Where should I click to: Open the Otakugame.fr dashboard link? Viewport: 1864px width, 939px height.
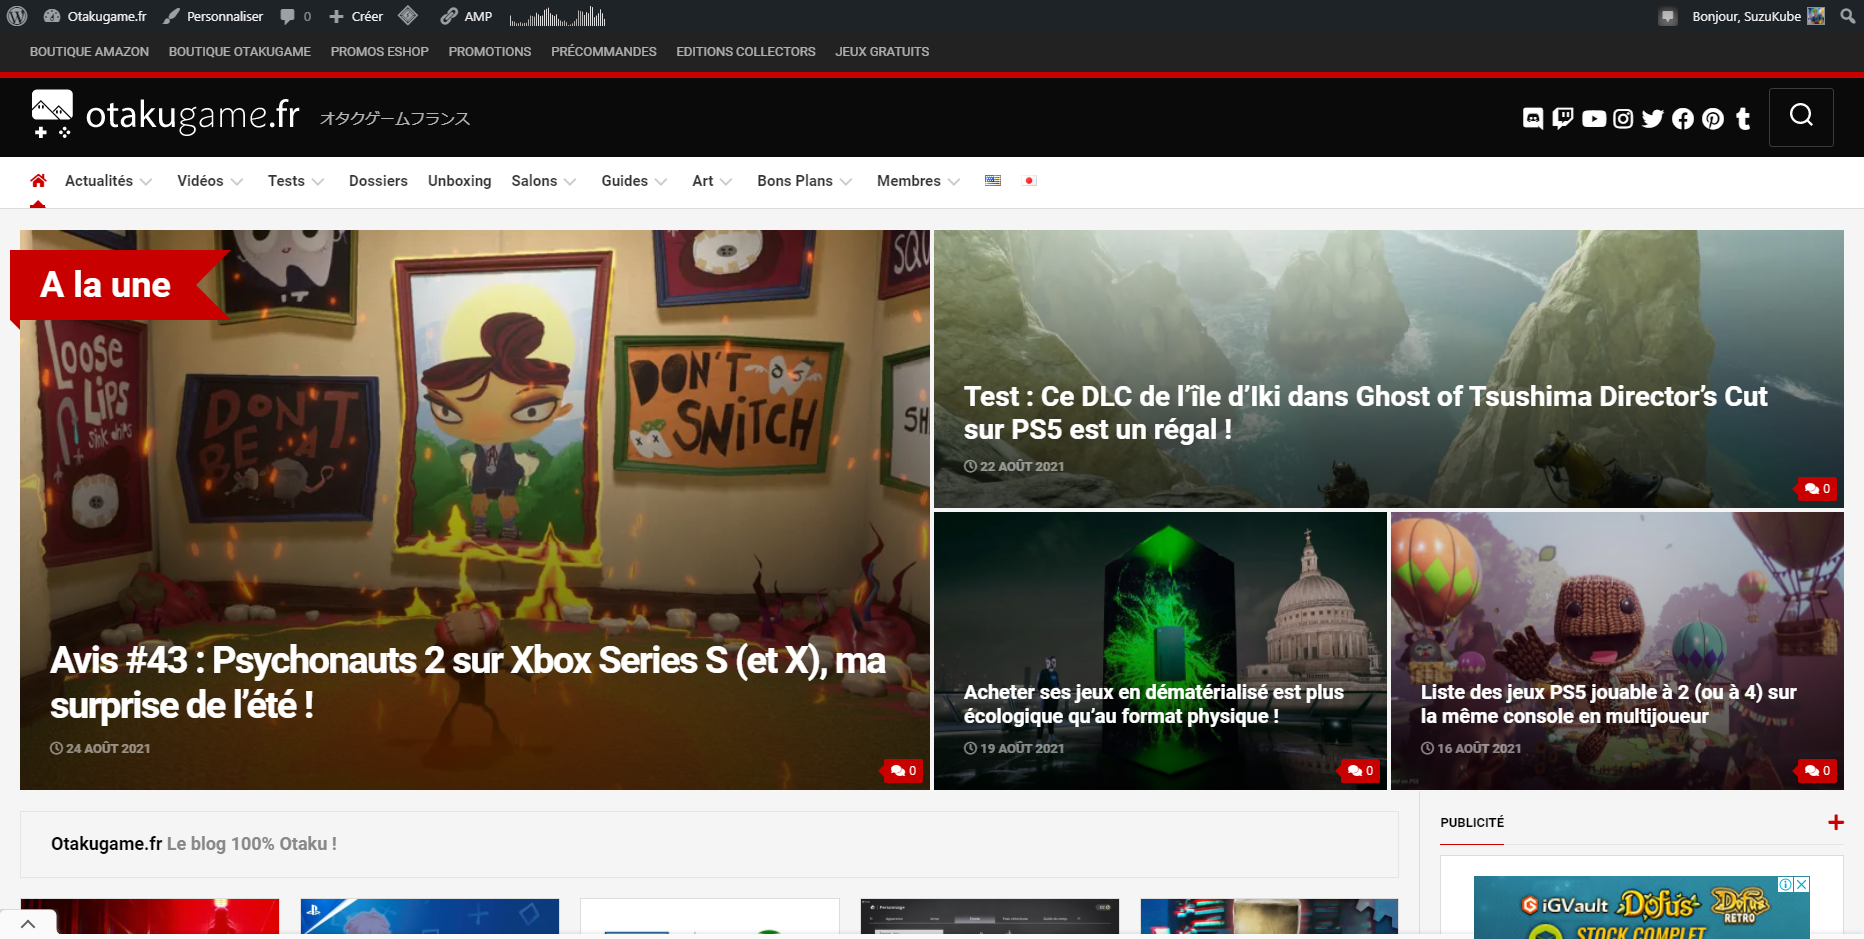click(96, 16)
